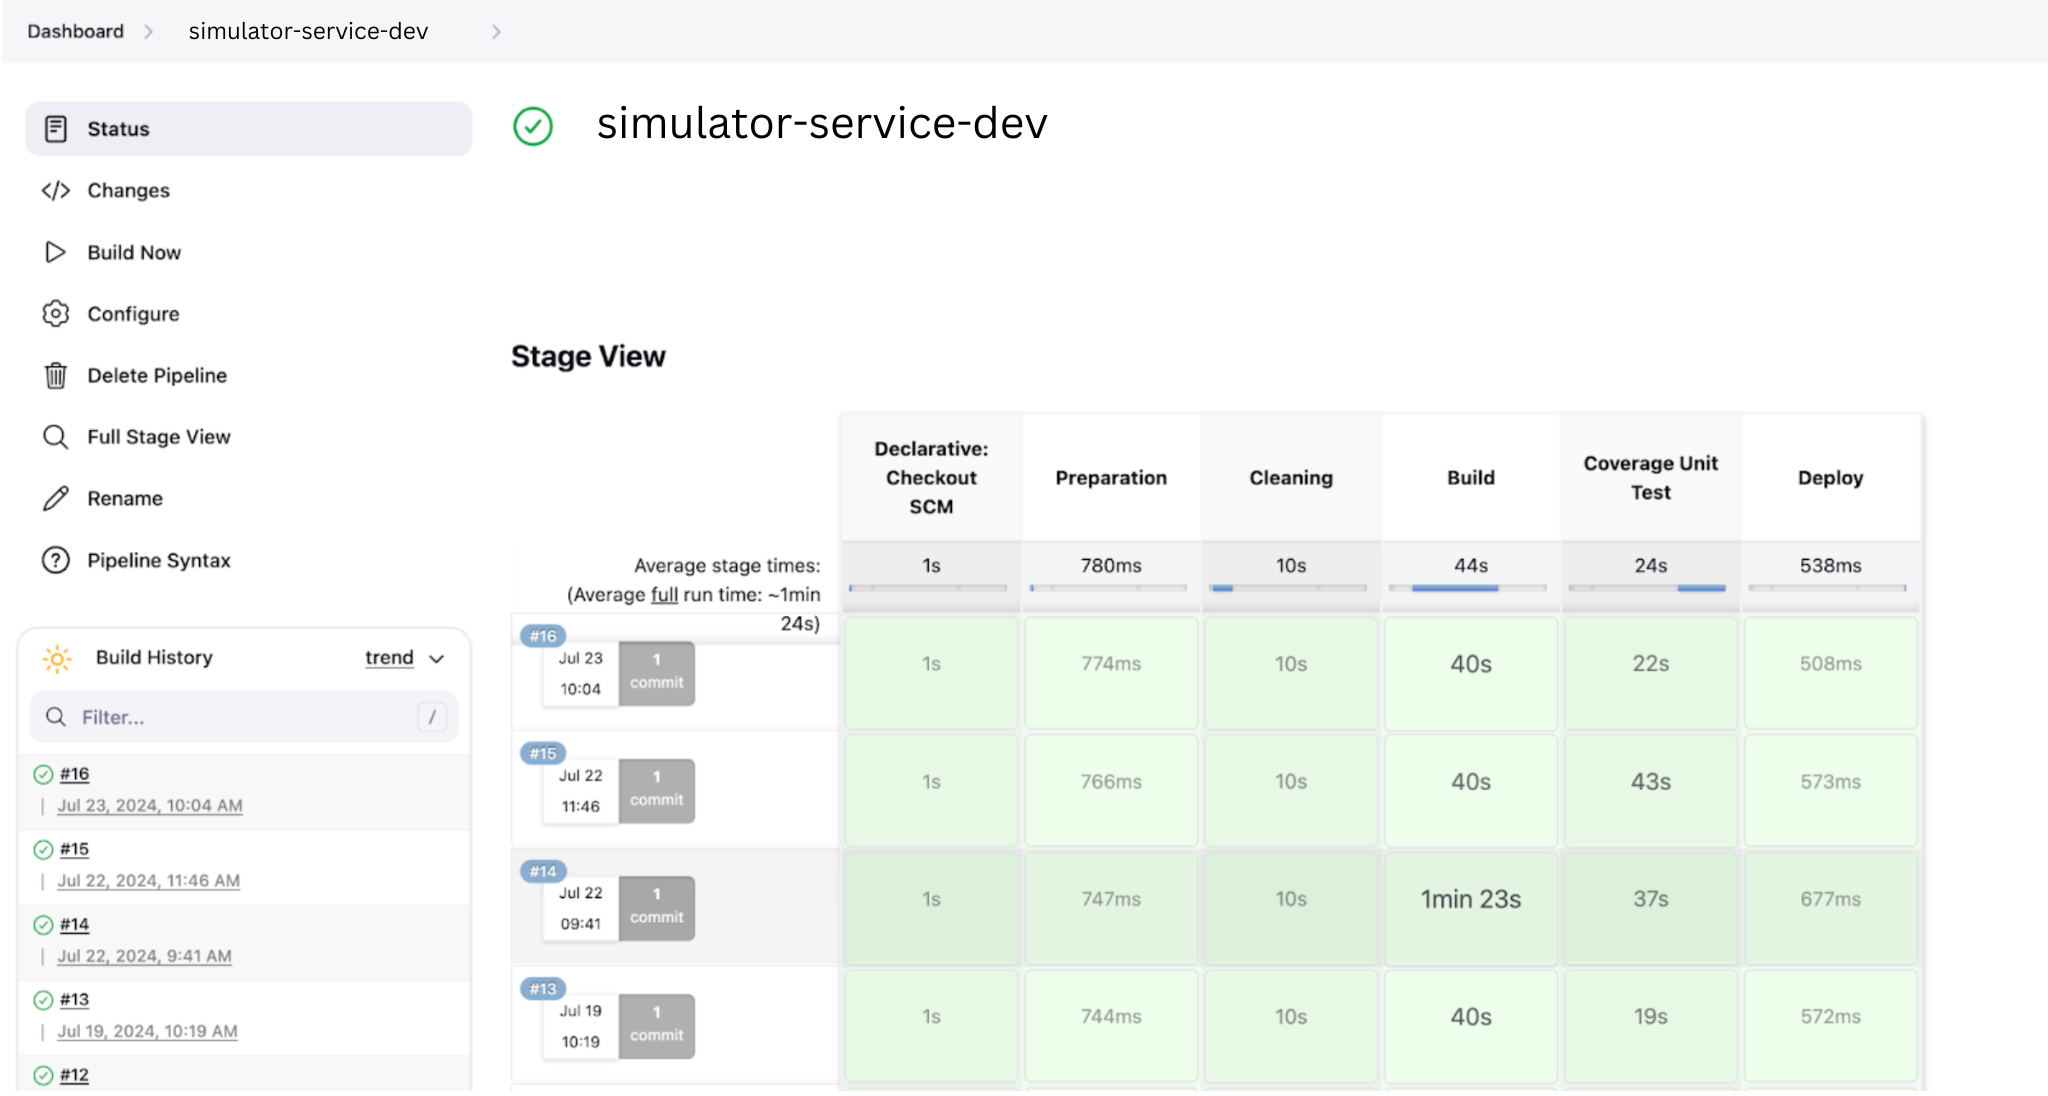Expand the chevron after simulator-service-dev breadcrumb
This screenshot has width=2048, height=1096.
(496, 32)
